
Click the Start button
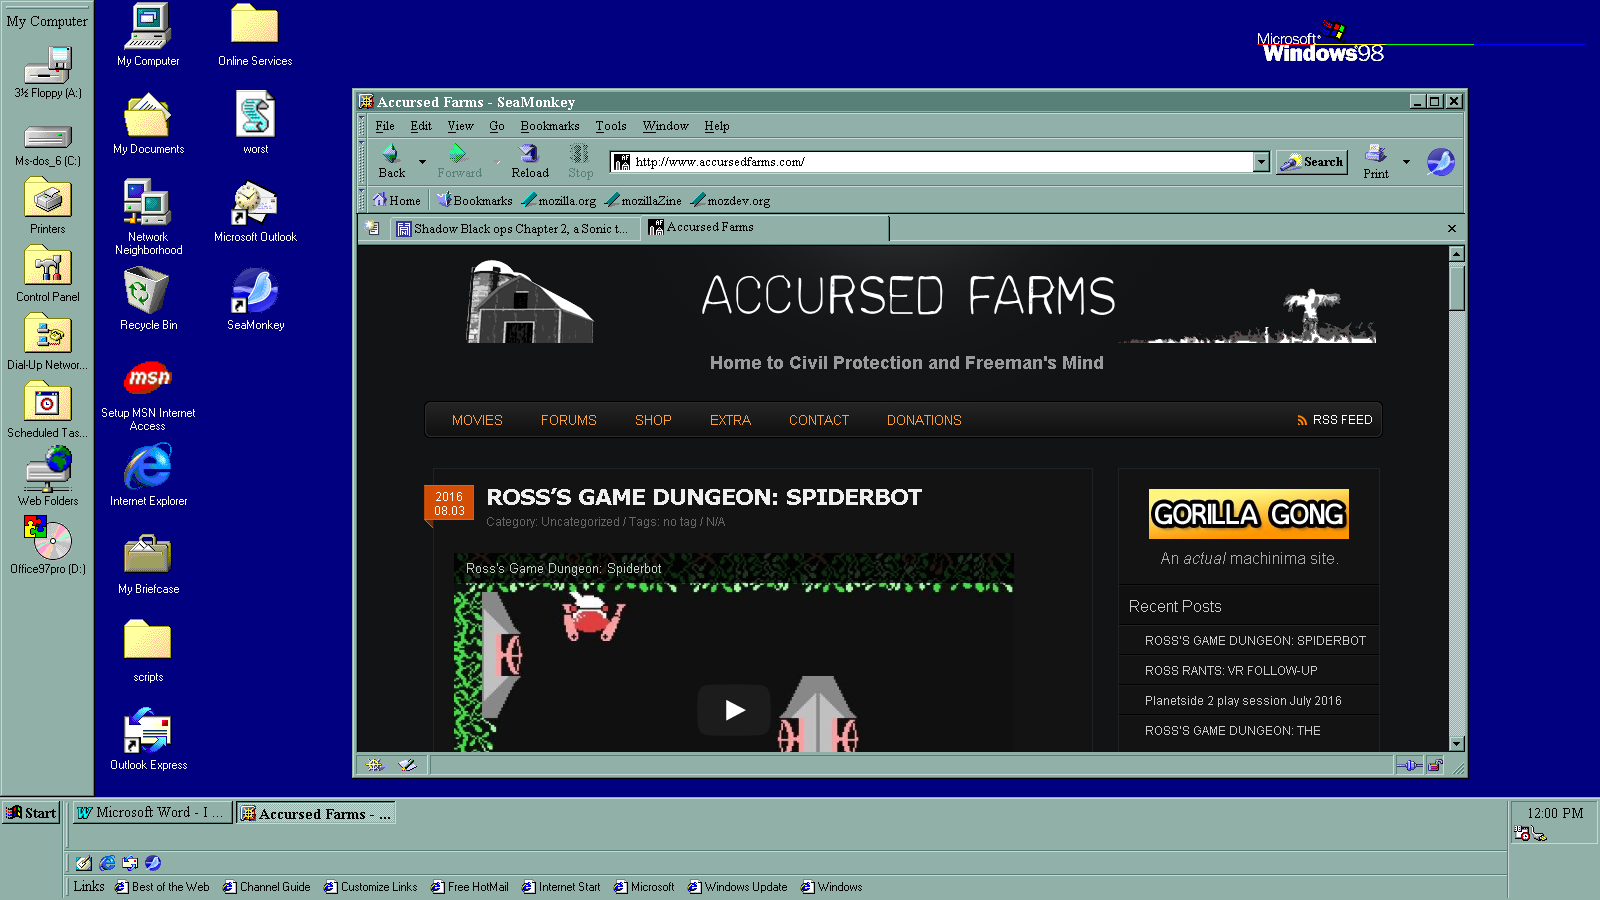(x=31, y=813)
